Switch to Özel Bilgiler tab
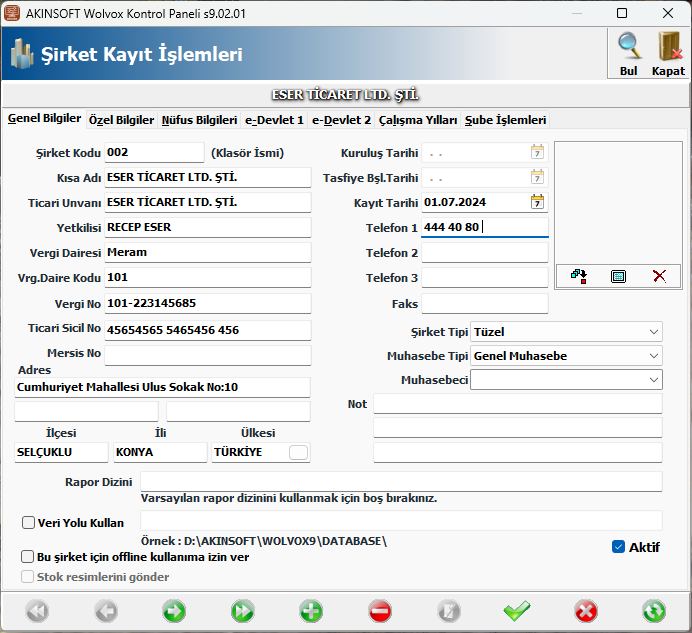 121,120
